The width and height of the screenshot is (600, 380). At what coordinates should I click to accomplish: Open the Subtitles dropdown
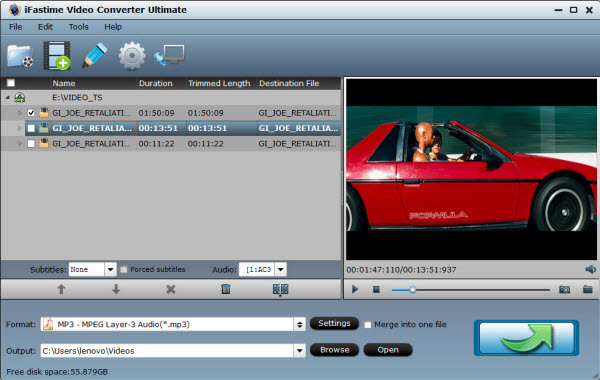(x=110, y=269)
